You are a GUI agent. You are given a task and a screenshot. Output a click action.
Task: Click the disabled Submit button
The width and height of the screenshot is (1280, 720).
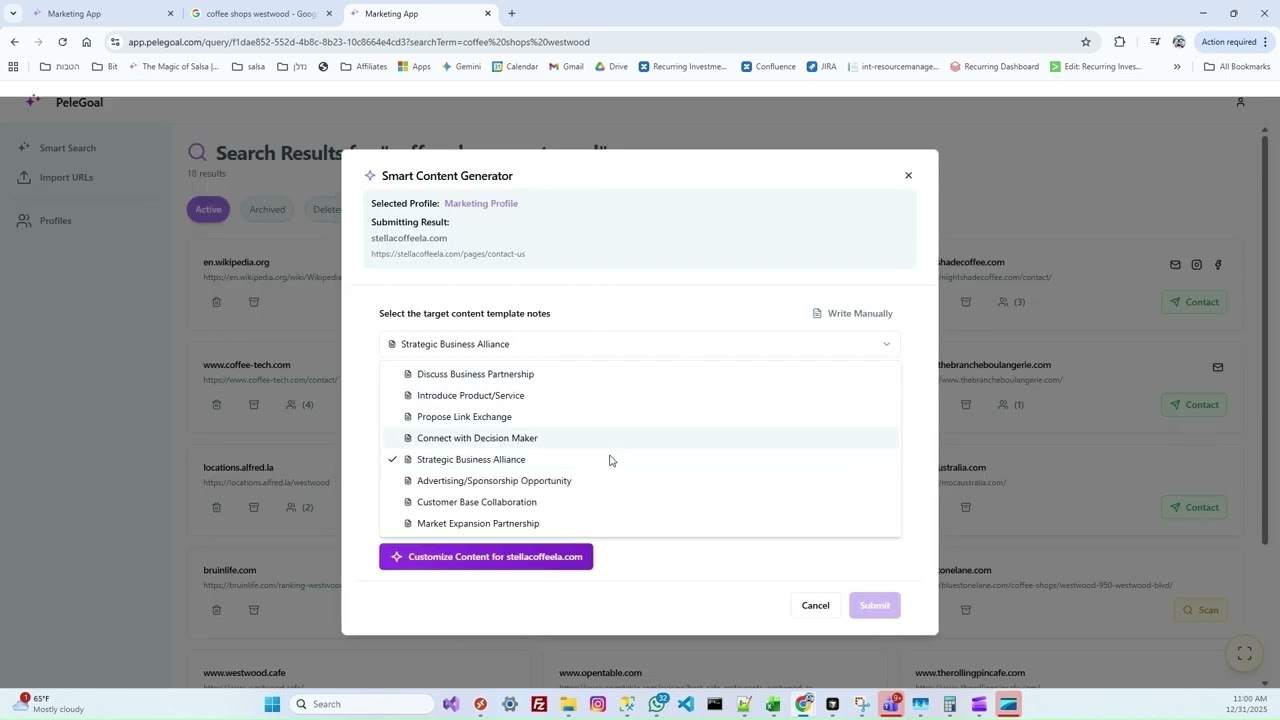[874, 605]
